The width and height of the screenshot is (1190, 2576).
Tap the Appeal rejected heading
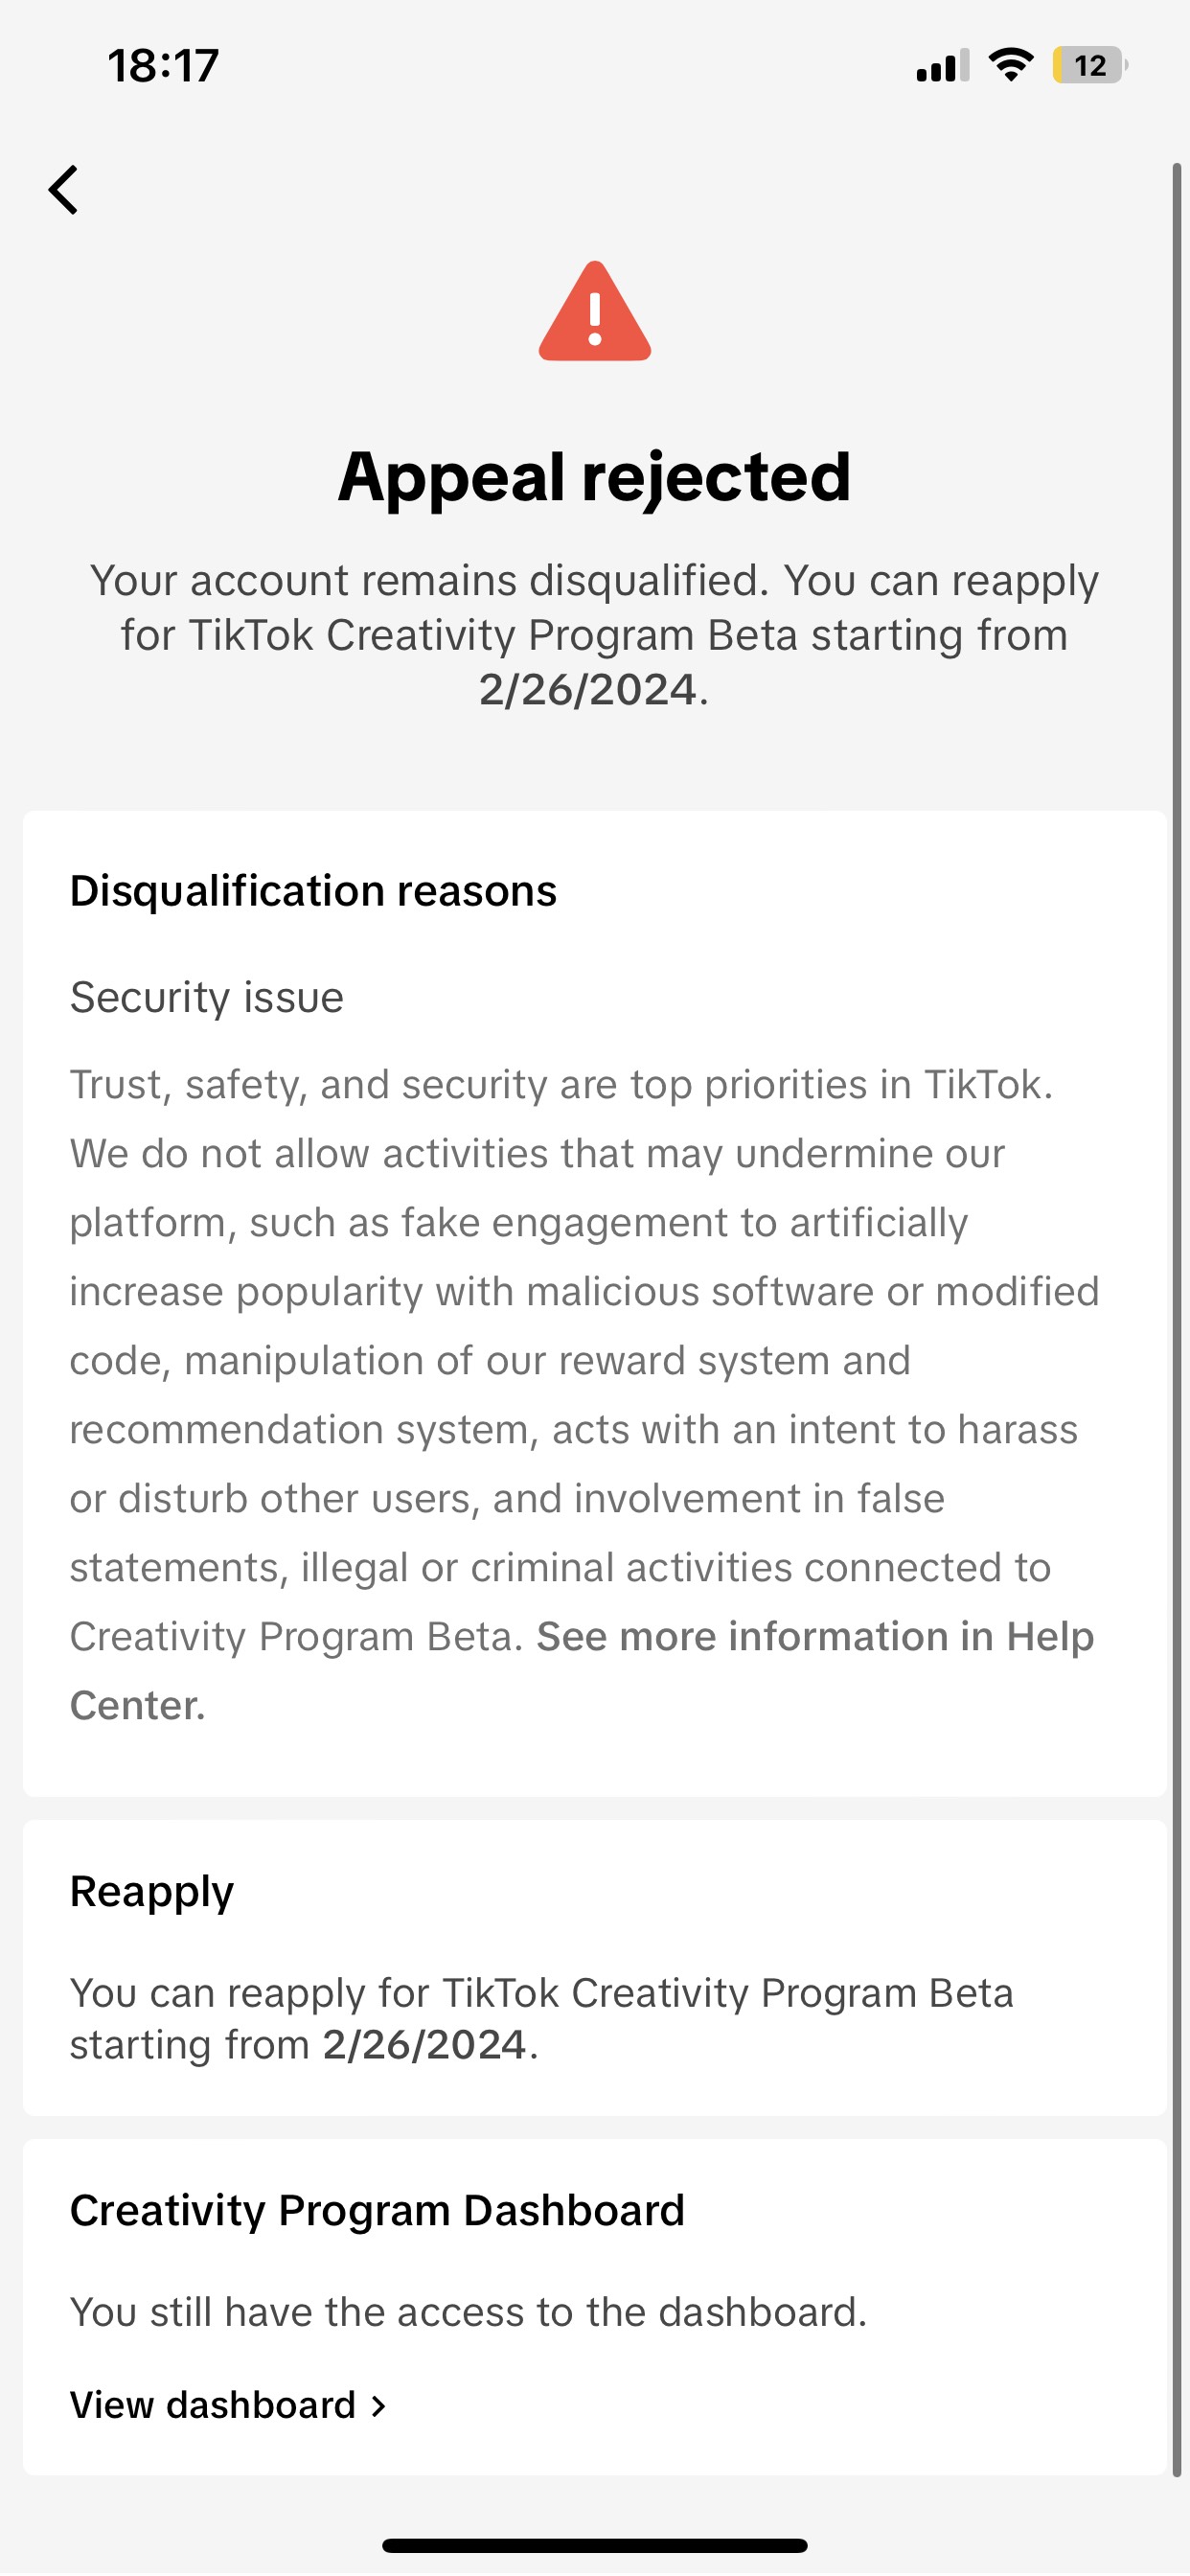pyautogui.click(x=595, y=476)
